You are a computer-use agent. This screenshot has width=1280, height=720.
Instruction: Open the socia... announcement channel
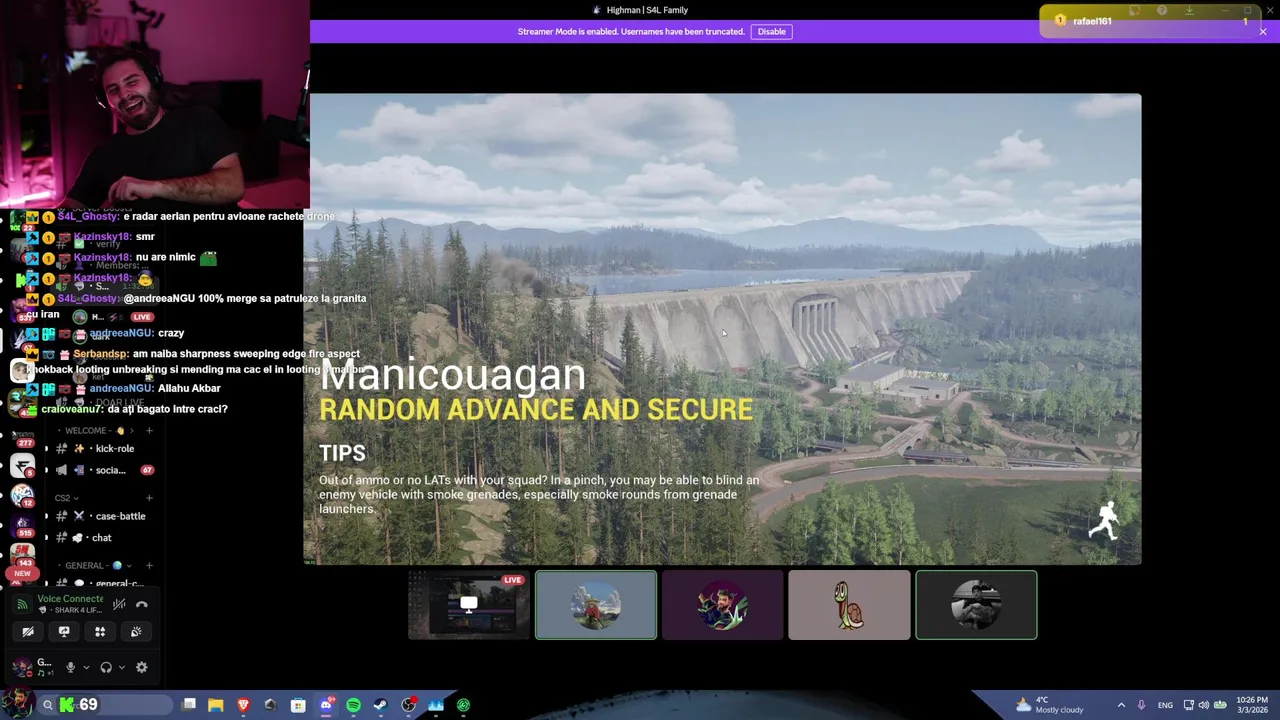pos(105,470)
